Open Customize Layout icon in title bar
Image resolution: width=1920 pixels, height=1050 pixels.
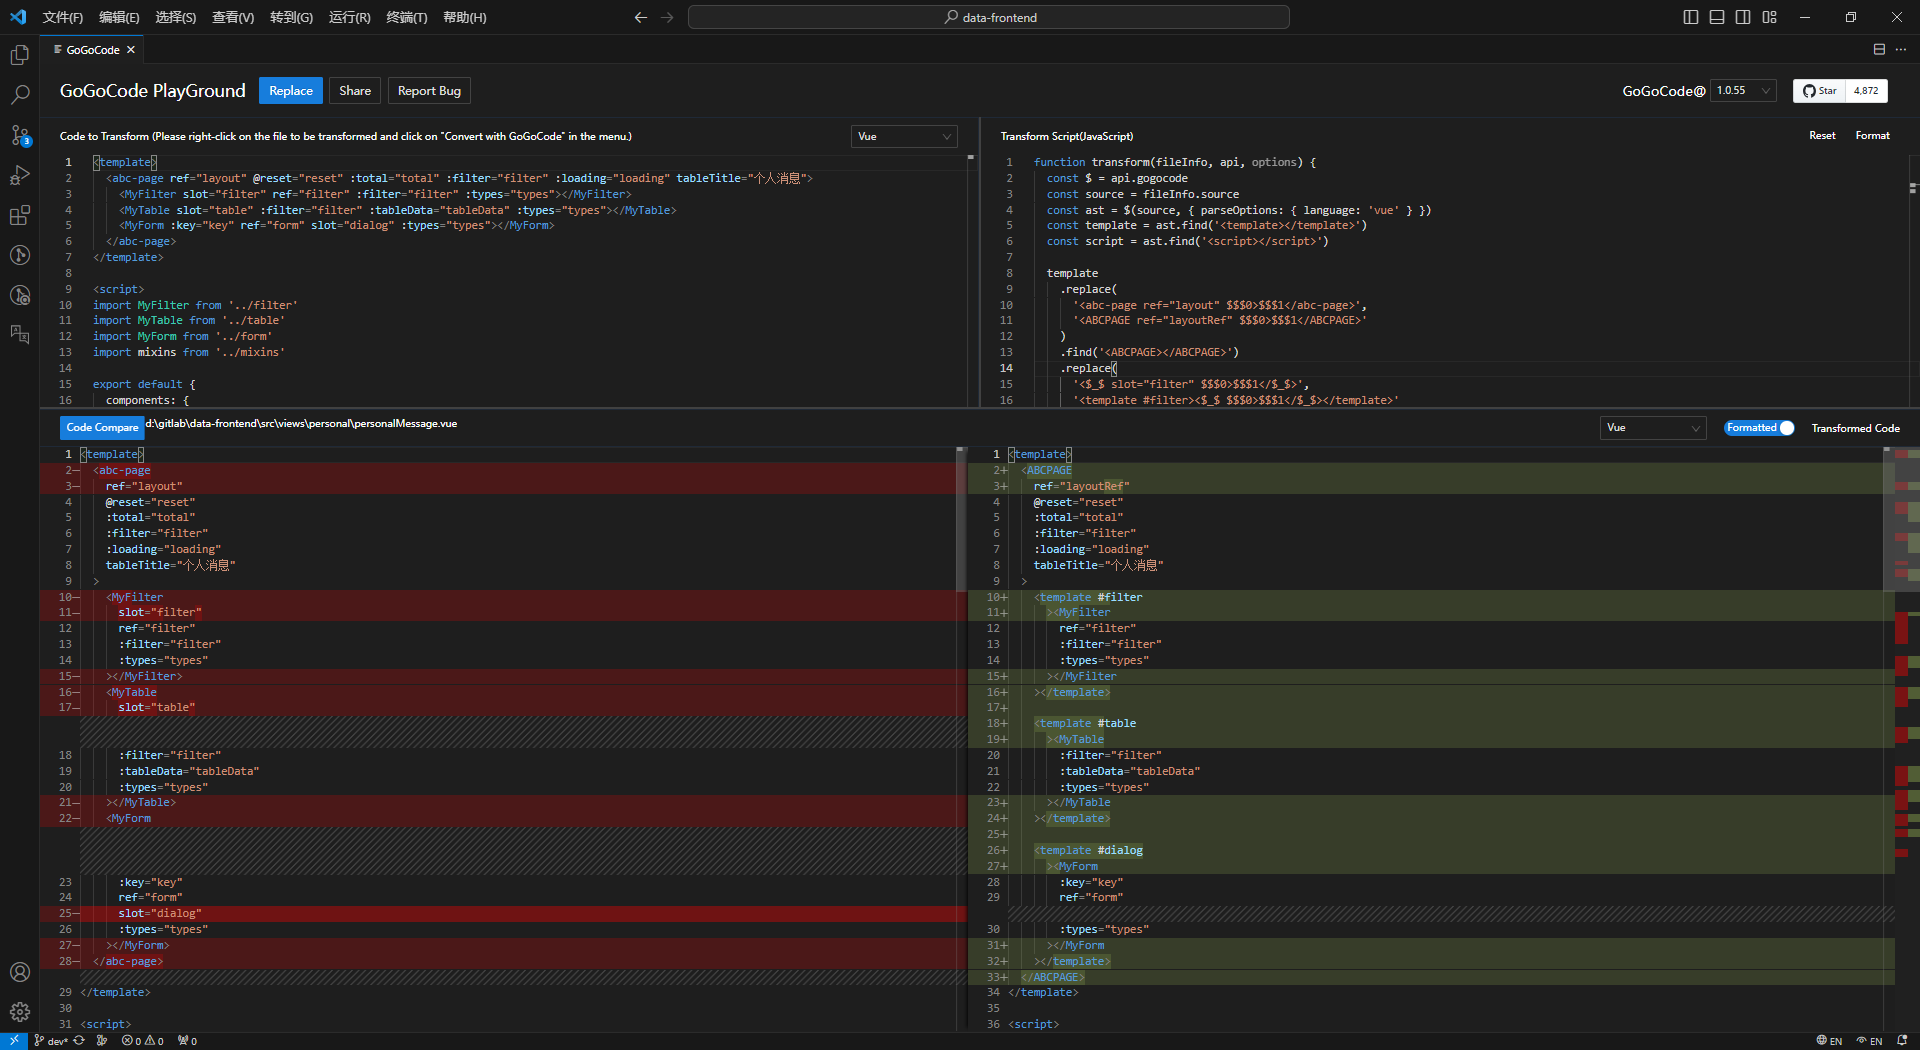coord(1770,17)
